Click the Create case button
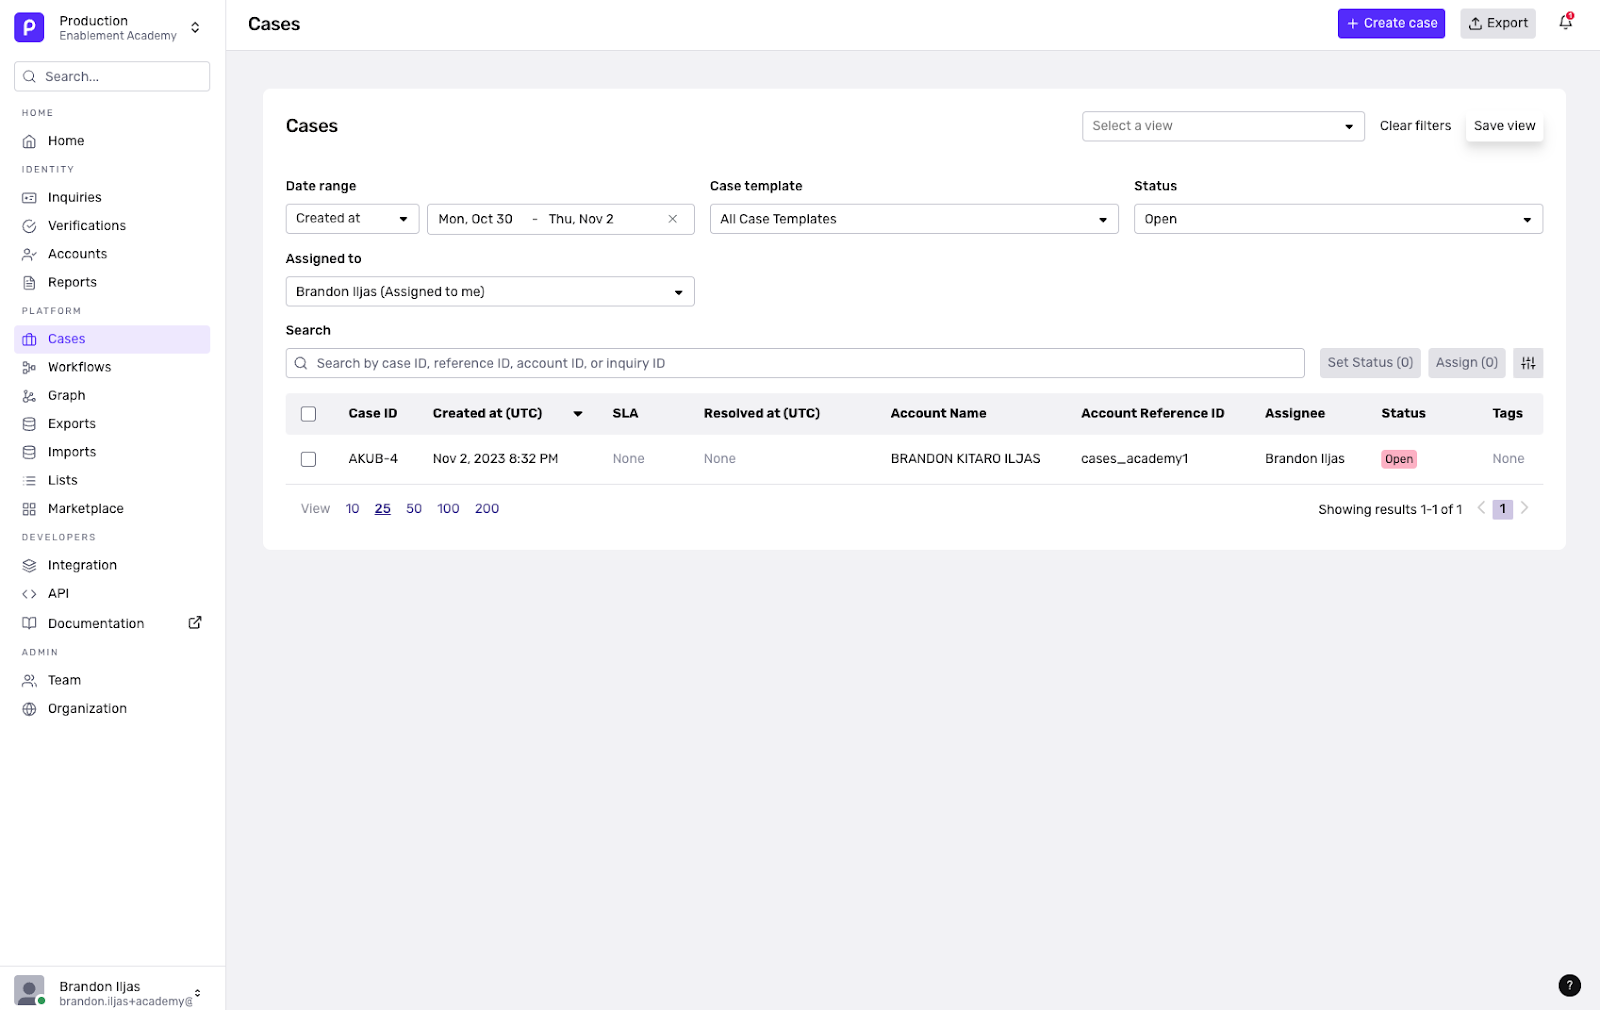The image size is (1600, 1010). pos(1391,23)
